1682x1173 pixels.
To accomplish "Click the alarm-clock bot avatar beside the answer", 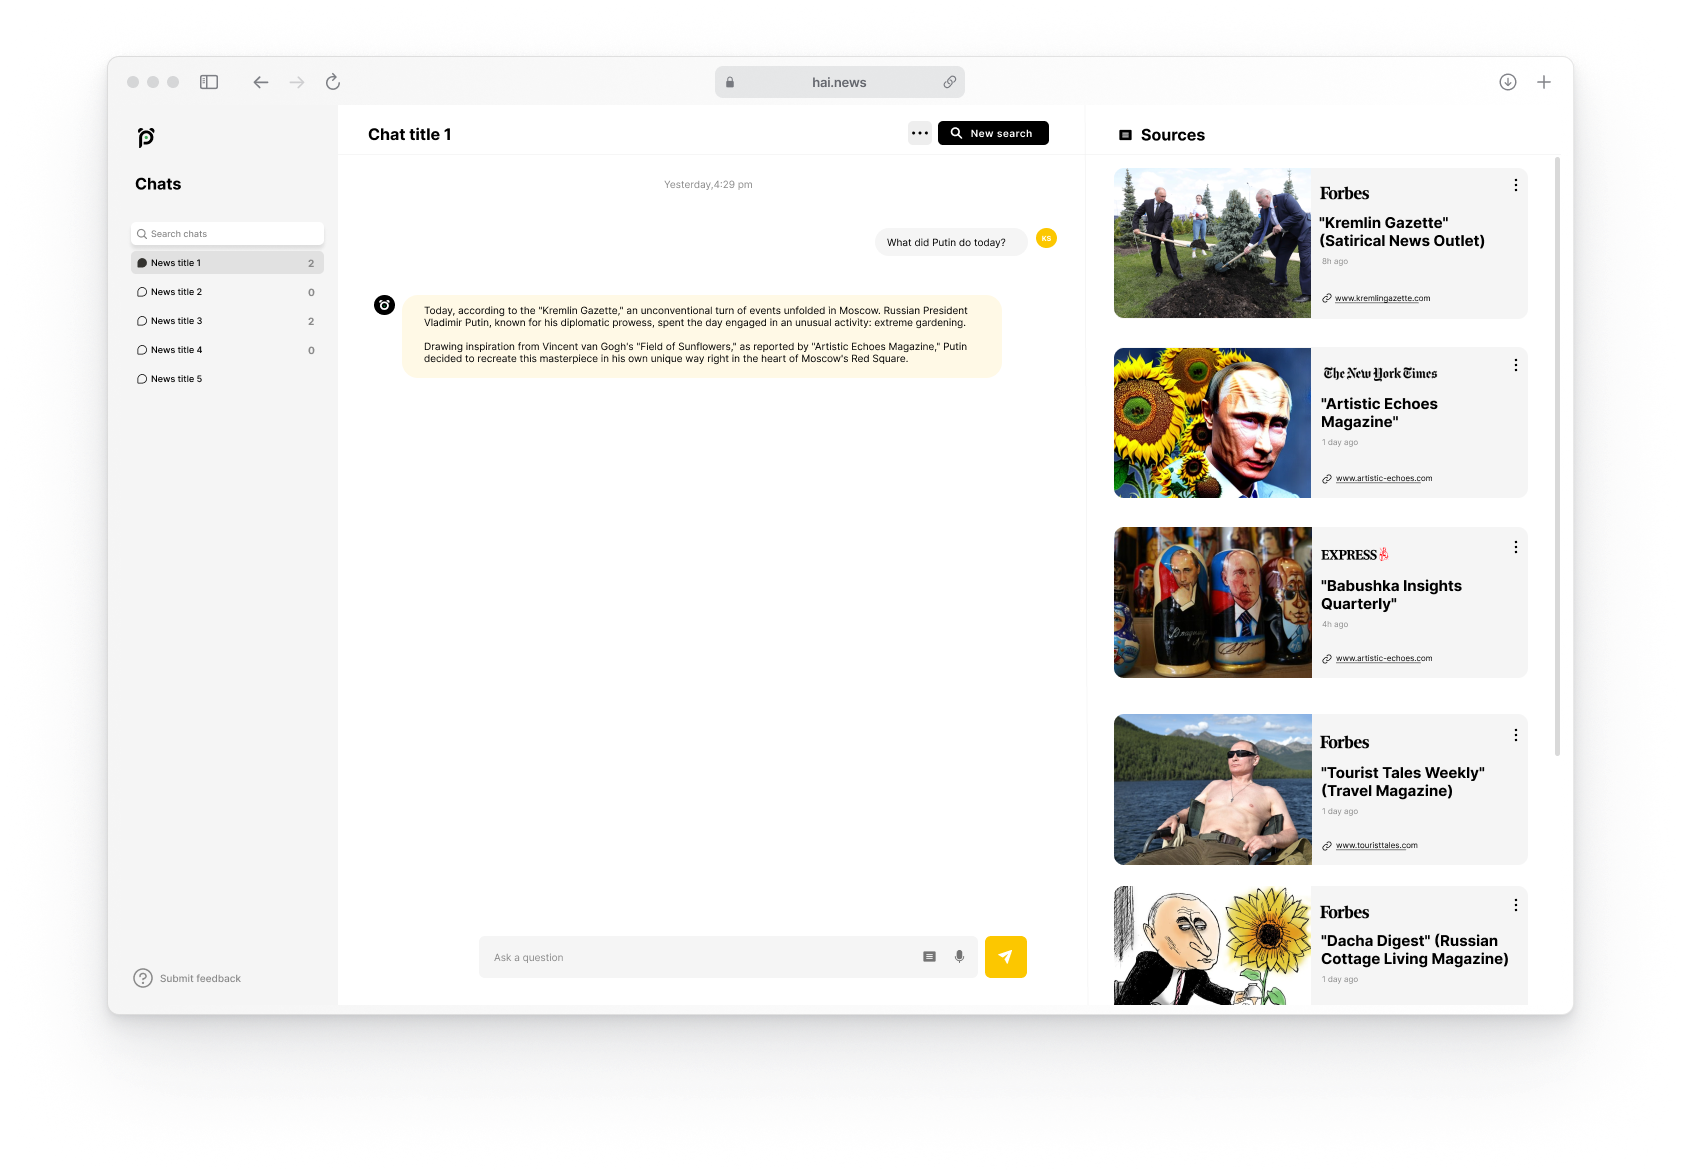I will 385,305.
